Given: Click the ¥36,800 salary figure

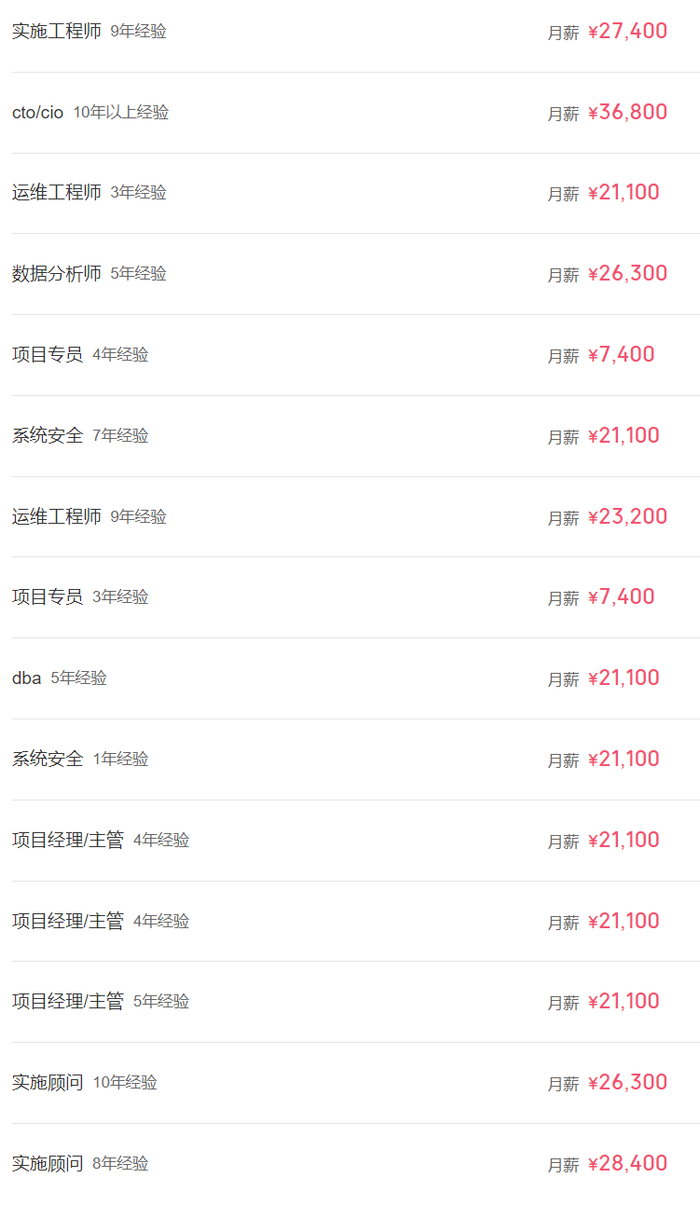Looking at the screenshot, I should [x=627, y=112].
